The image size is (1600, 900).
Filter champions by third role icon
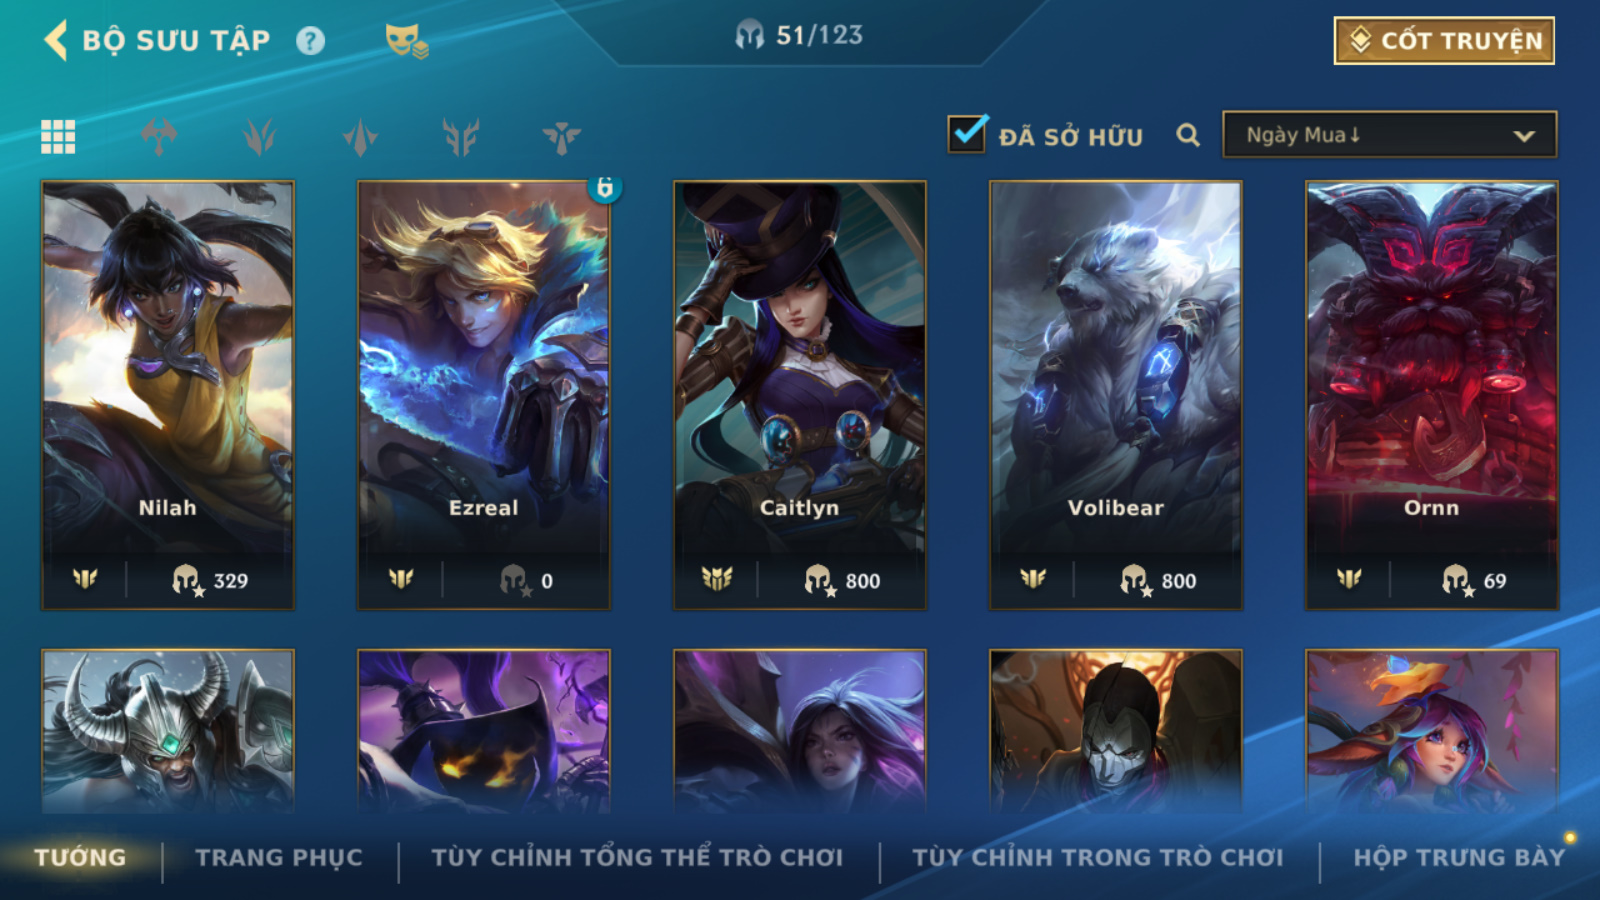point(360,136)
